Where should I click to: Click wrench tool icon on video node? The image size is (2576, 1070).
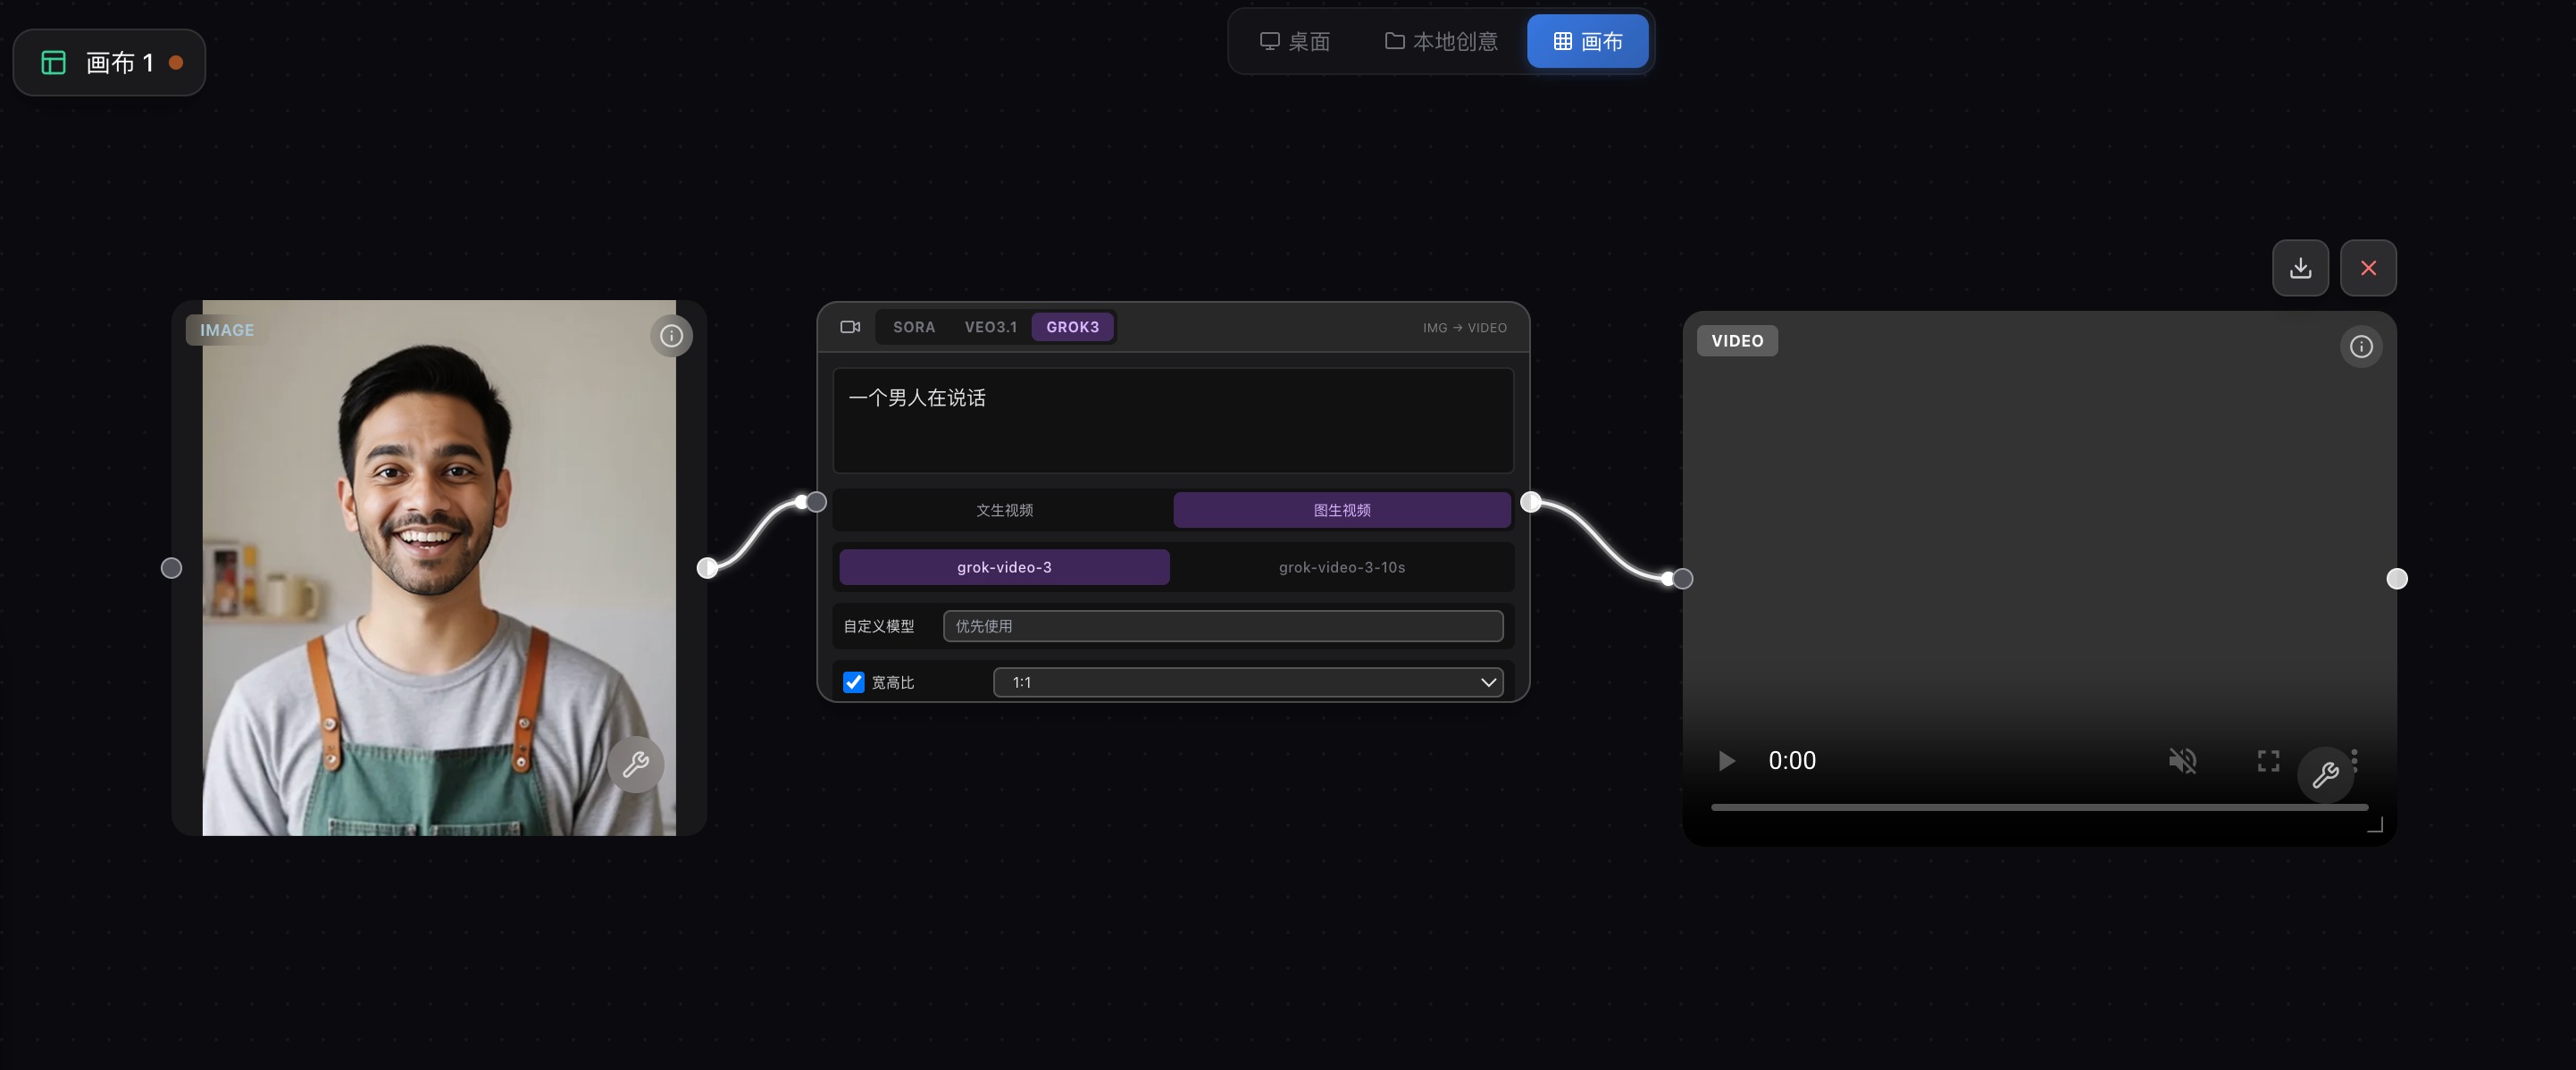(x=2325, y=775)
